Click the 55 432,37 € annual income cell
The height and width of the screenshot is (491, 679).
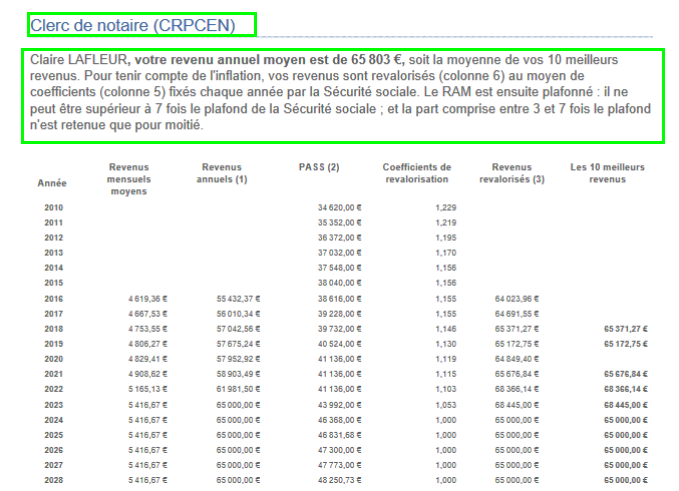click(239, 298)
